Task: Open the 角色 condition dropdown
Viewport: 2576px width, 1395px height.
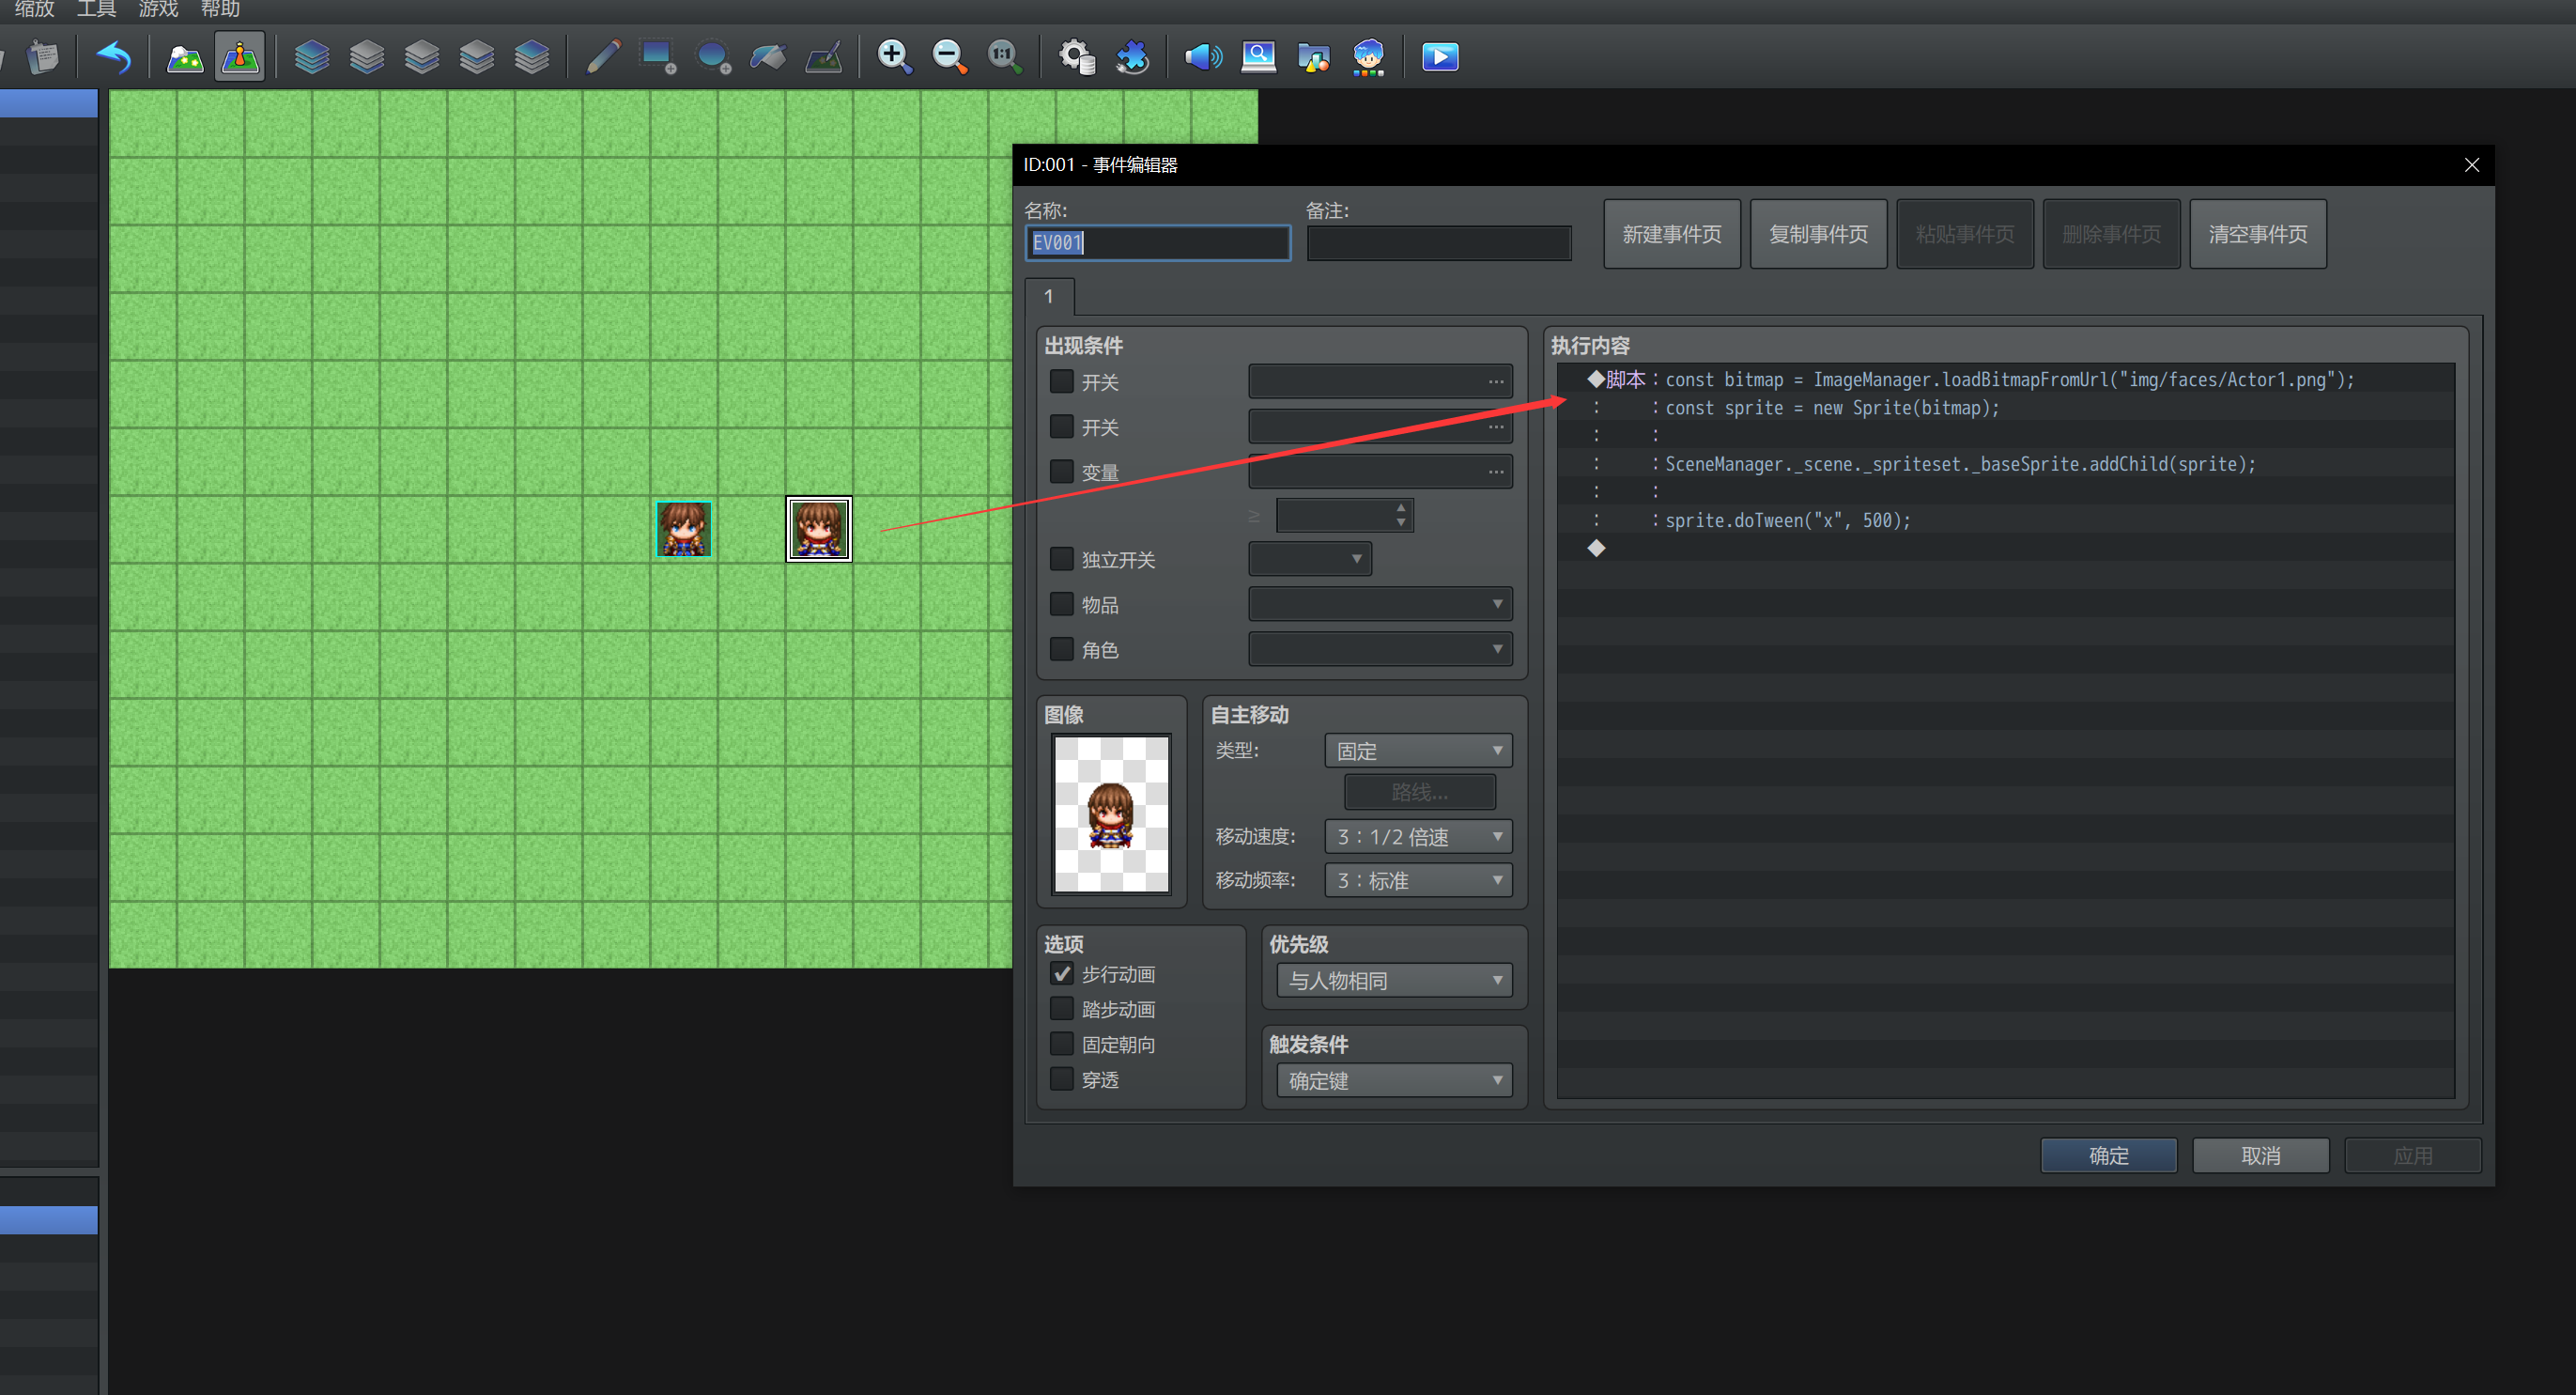Action: (1380, 650)
